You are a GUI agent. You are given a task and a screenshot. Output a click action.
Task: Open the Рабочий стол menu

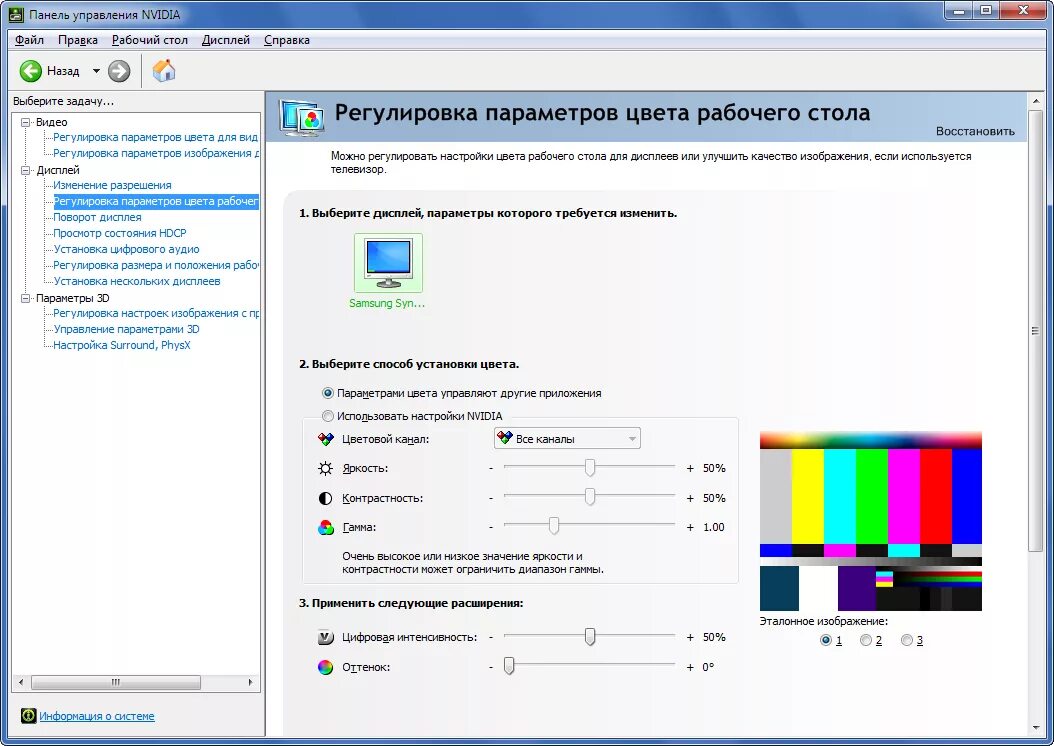[150, 40]
